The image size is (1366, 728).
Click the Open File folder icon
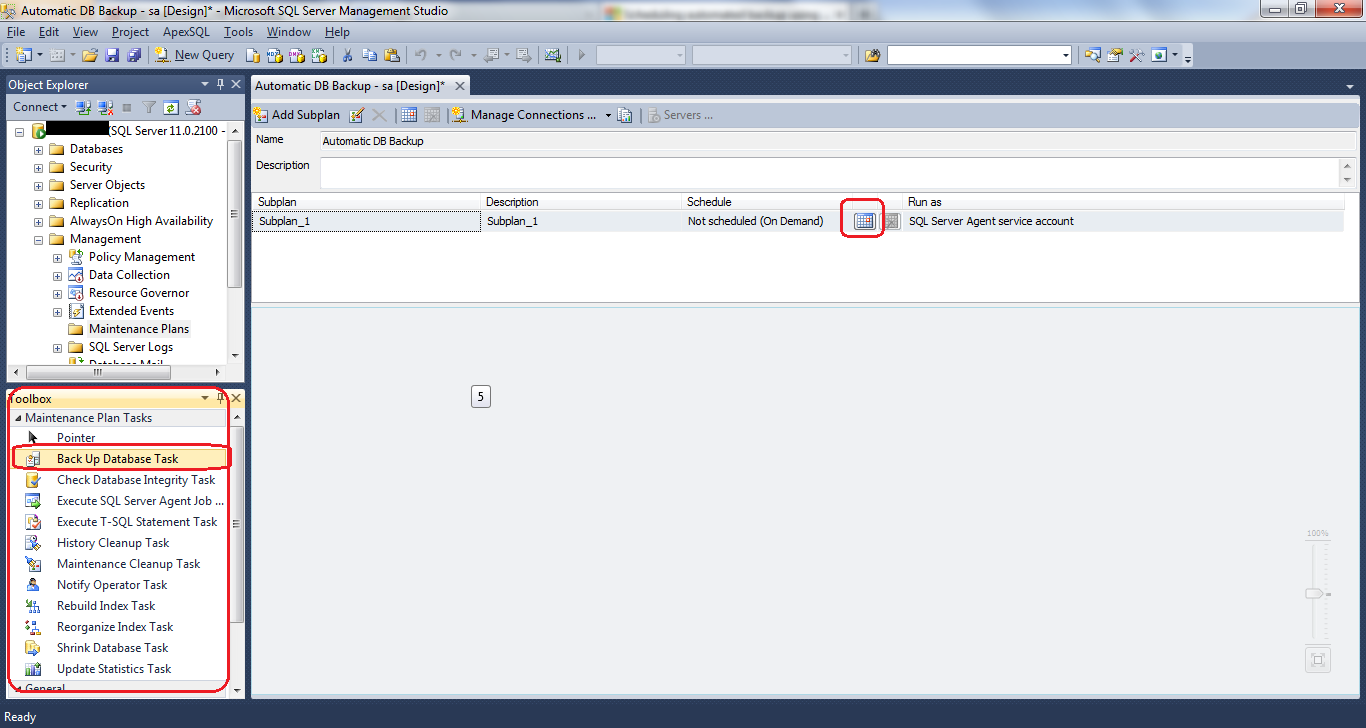pos(90,55)
